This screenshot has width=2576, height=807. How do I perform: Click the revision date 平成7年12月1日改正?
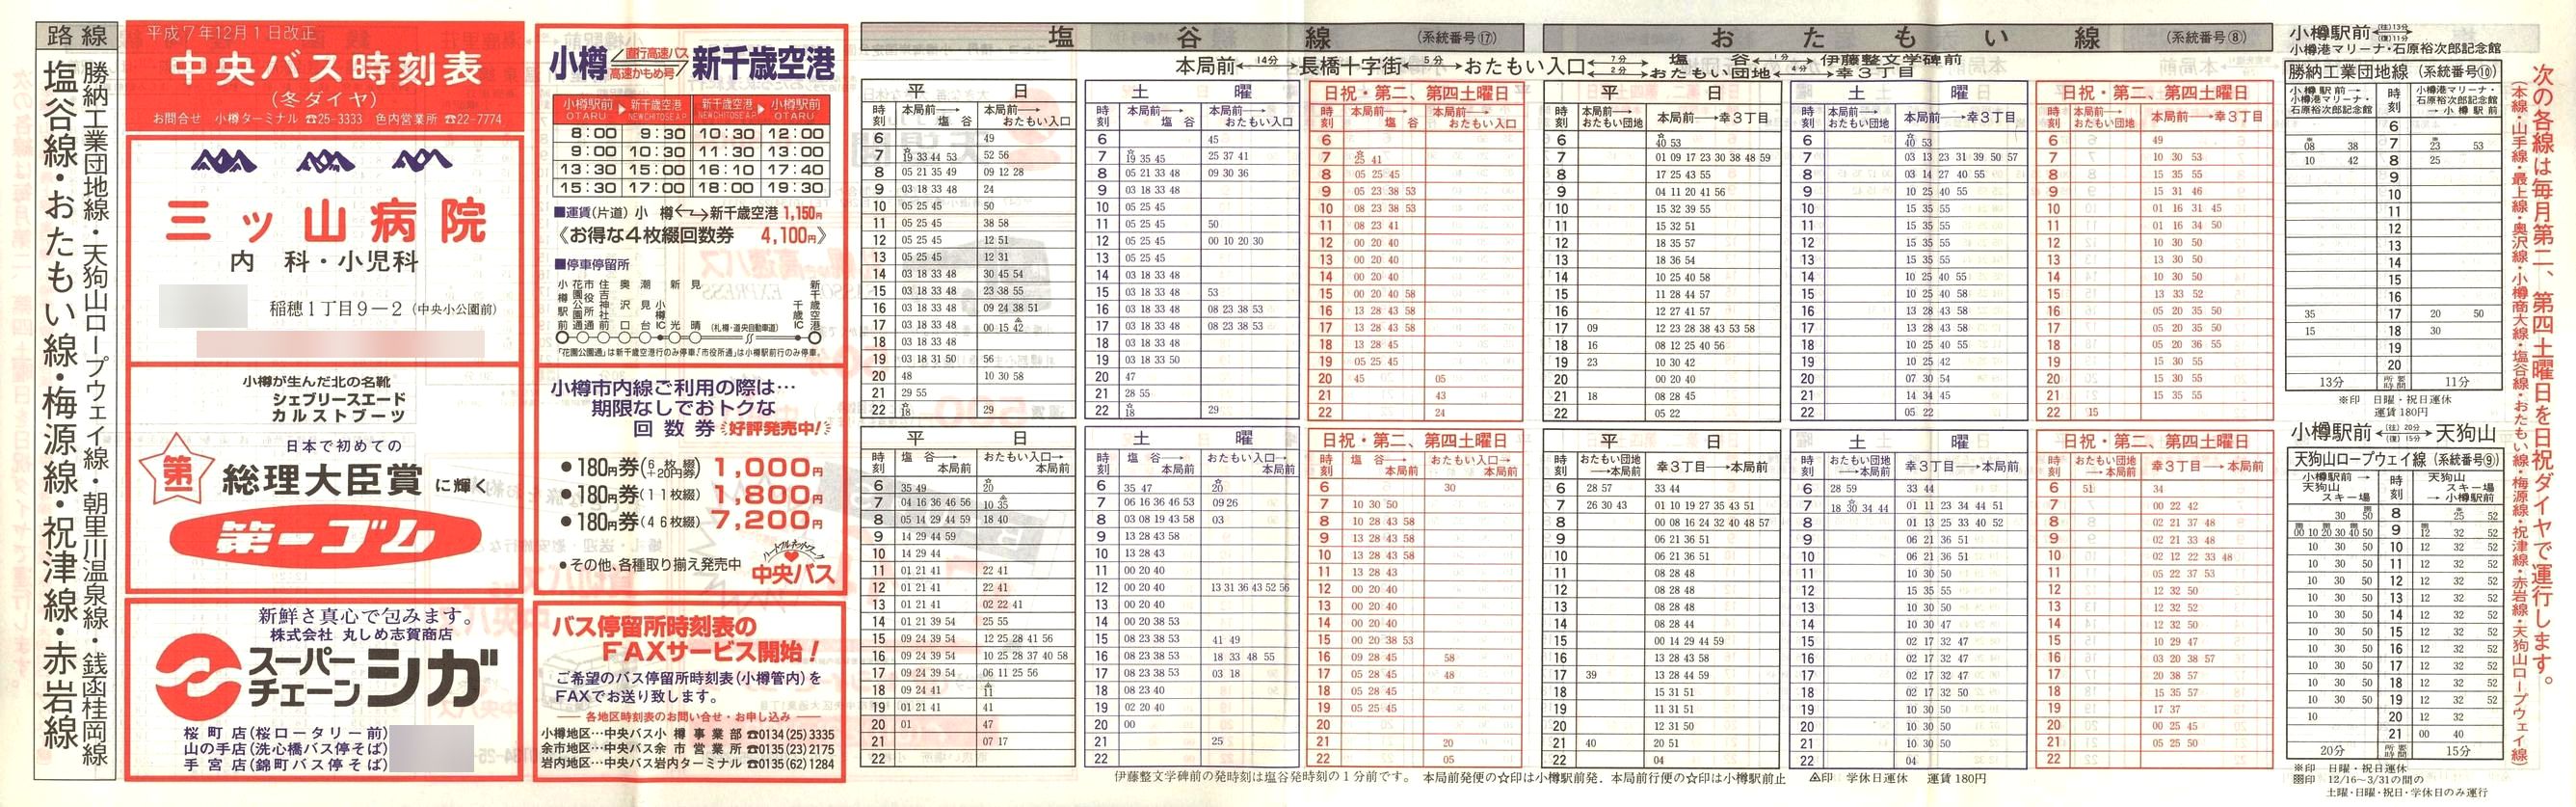pos(231,33)
